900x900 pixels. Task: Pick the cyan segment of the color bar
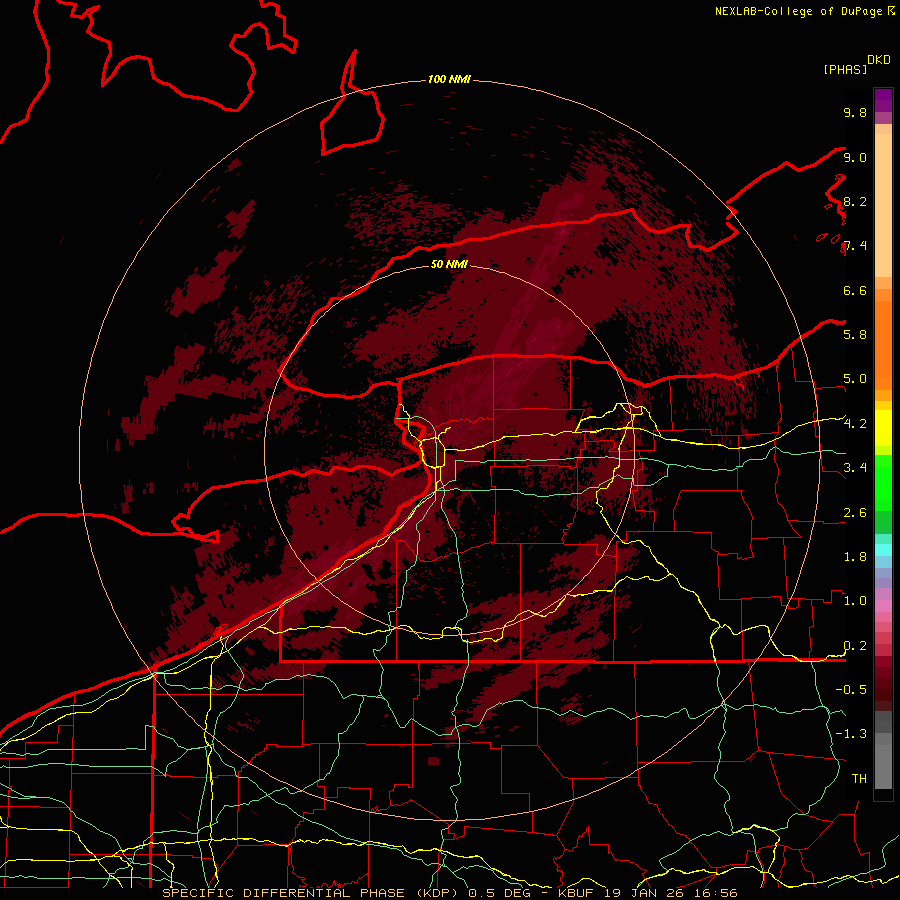coord(883,550)
